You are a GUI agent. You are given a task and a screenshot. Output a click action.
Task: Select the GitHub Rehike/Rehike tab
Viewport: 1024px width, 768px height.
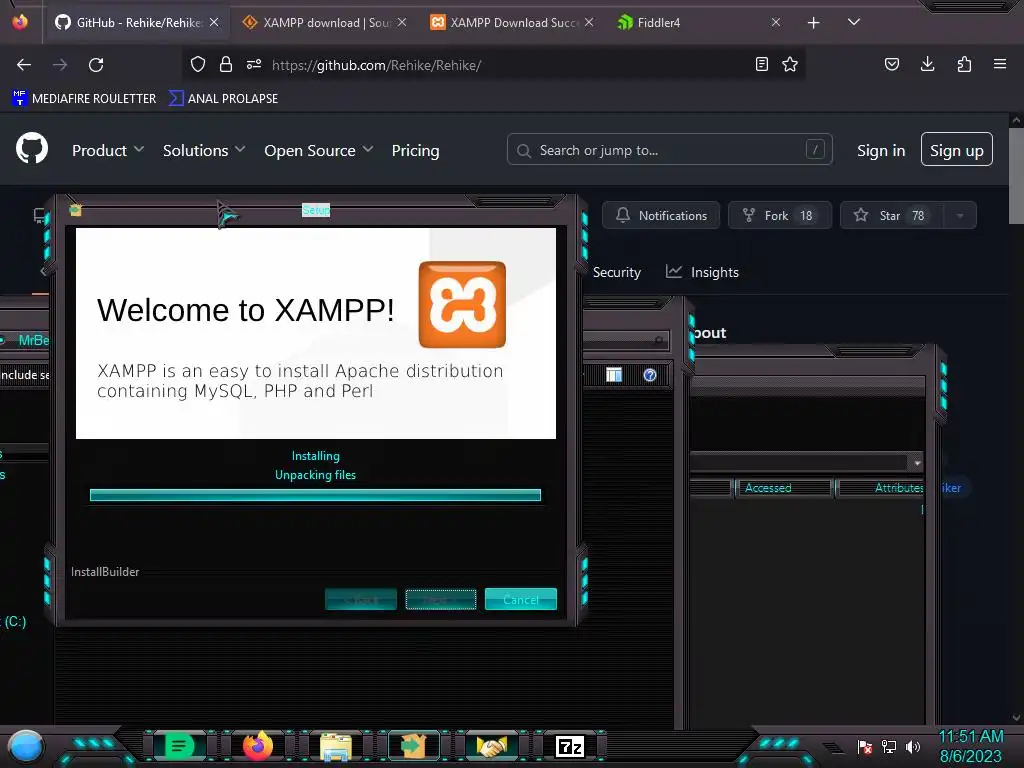tap(137, 23)
